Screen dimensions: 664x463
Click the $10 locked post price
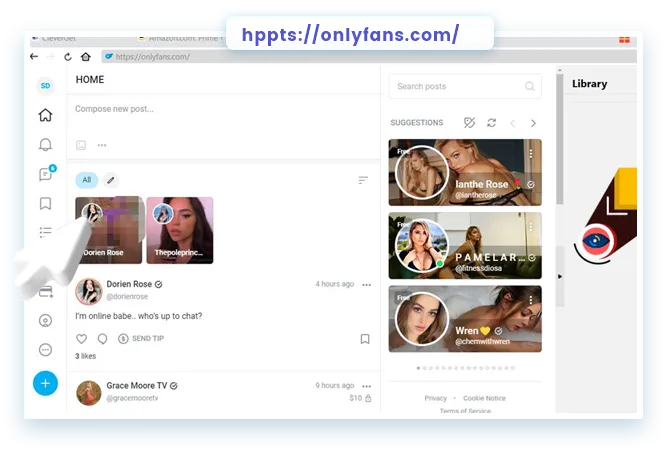coord(360,398)
